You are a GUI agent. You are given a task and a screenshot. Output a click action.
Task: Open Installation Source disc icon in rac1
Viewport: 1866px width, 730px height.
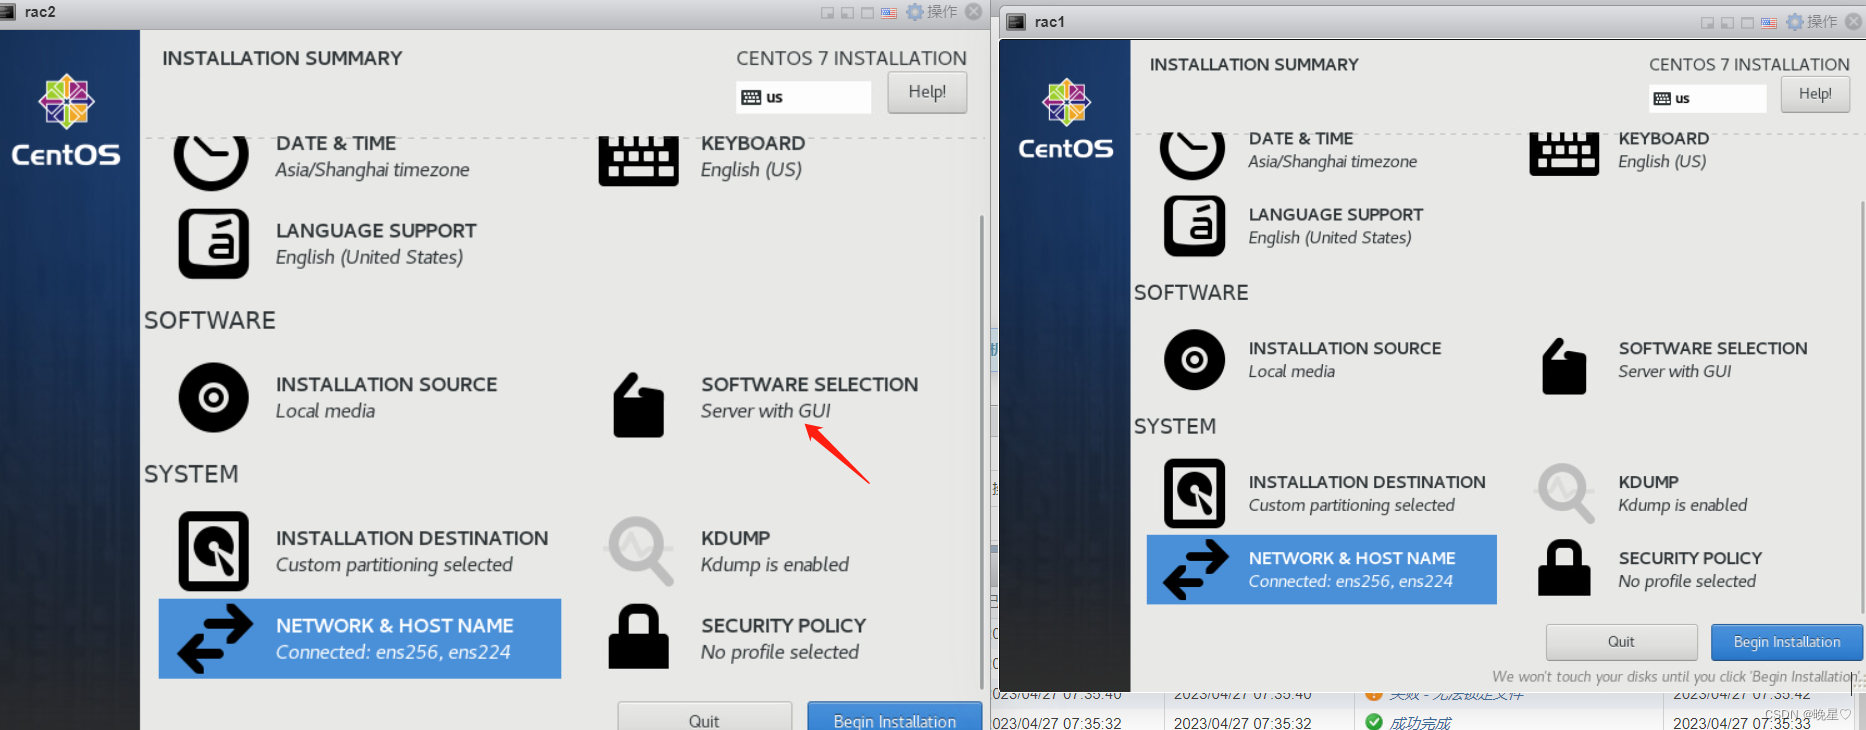1194,359
